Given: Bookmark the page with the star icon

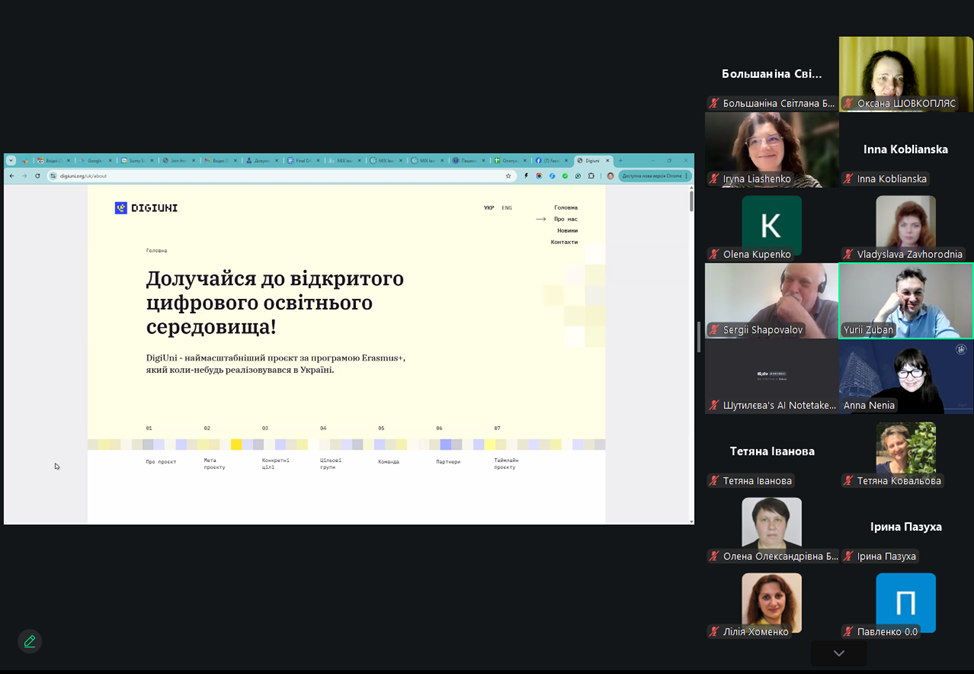Looking at the screenshot, I should (508, 176).
